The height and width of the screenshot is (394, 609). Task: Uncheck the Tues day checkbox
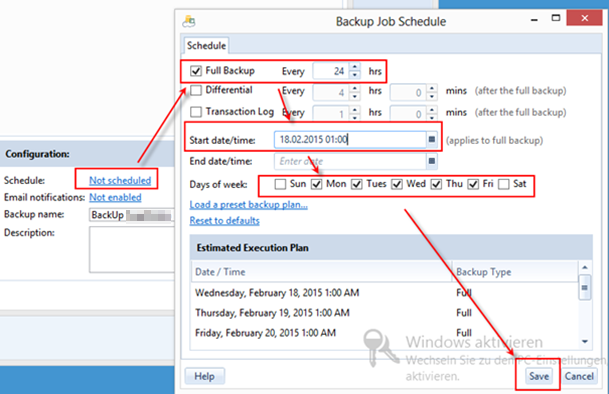click(x=357, y=184)
